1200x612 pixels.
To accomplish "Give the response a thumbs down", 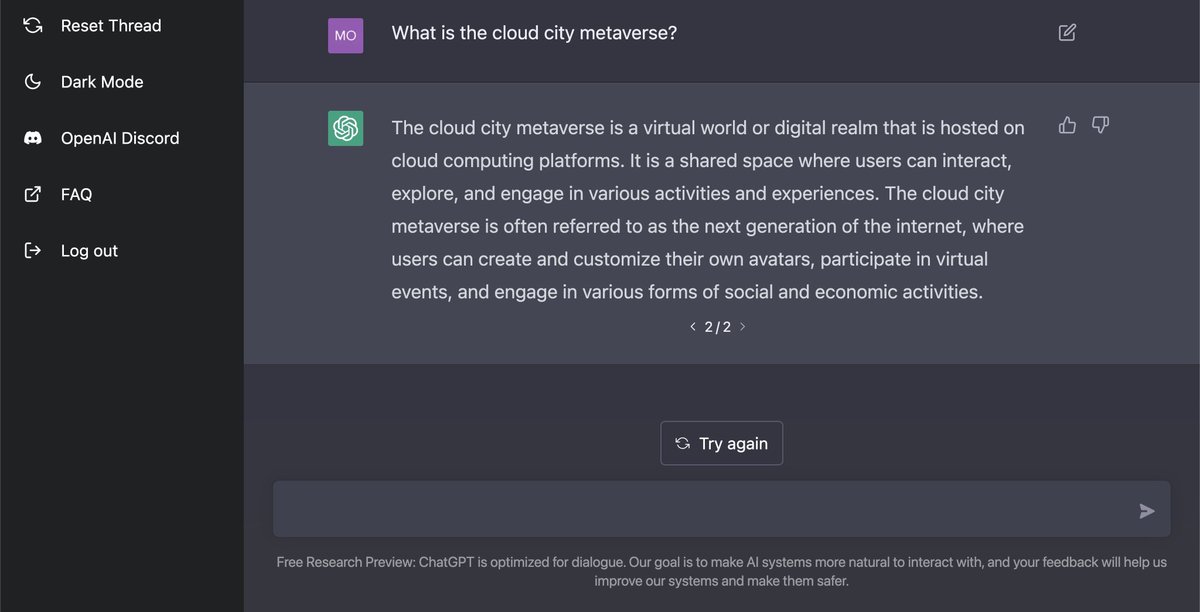I will coord(1100,124).
